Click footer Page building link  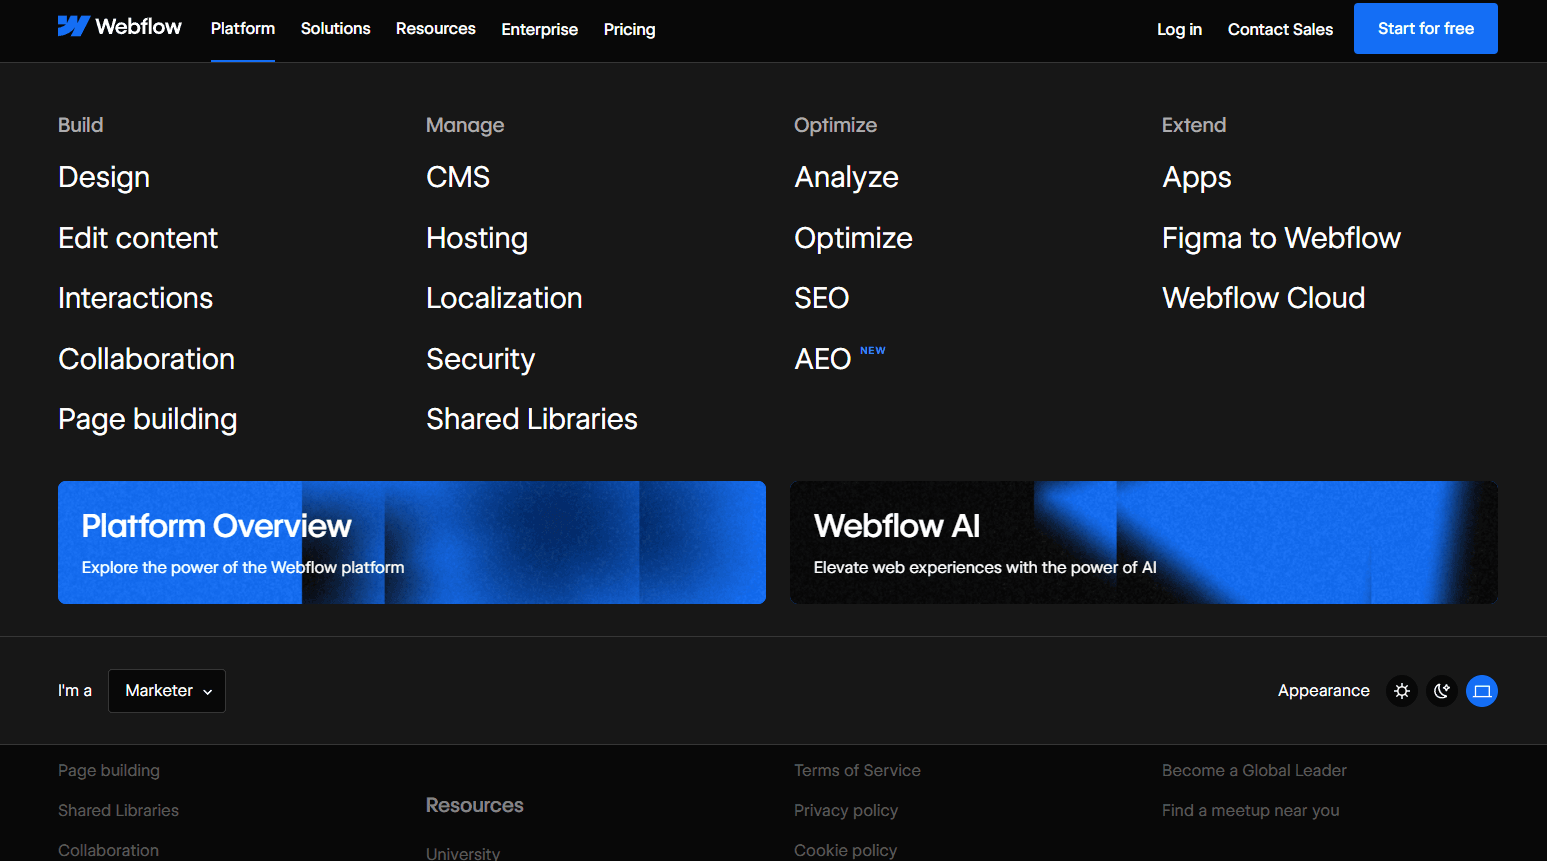pyautogui.click(x=109, y=771)
